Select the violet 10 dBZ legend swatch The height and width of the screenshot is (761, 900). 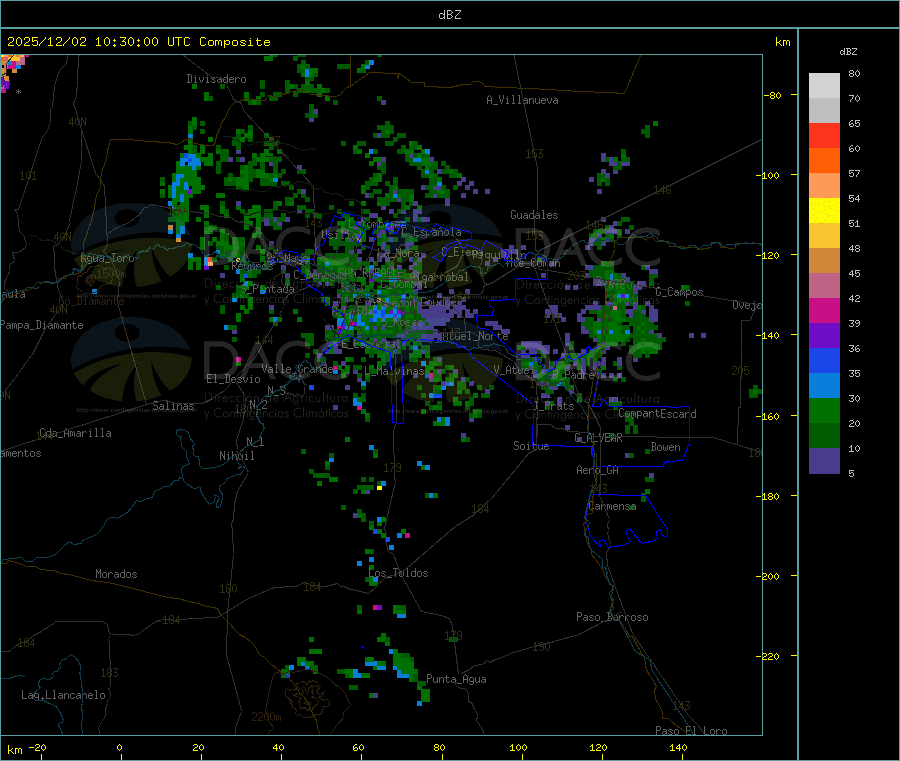(x=824, y=461)
